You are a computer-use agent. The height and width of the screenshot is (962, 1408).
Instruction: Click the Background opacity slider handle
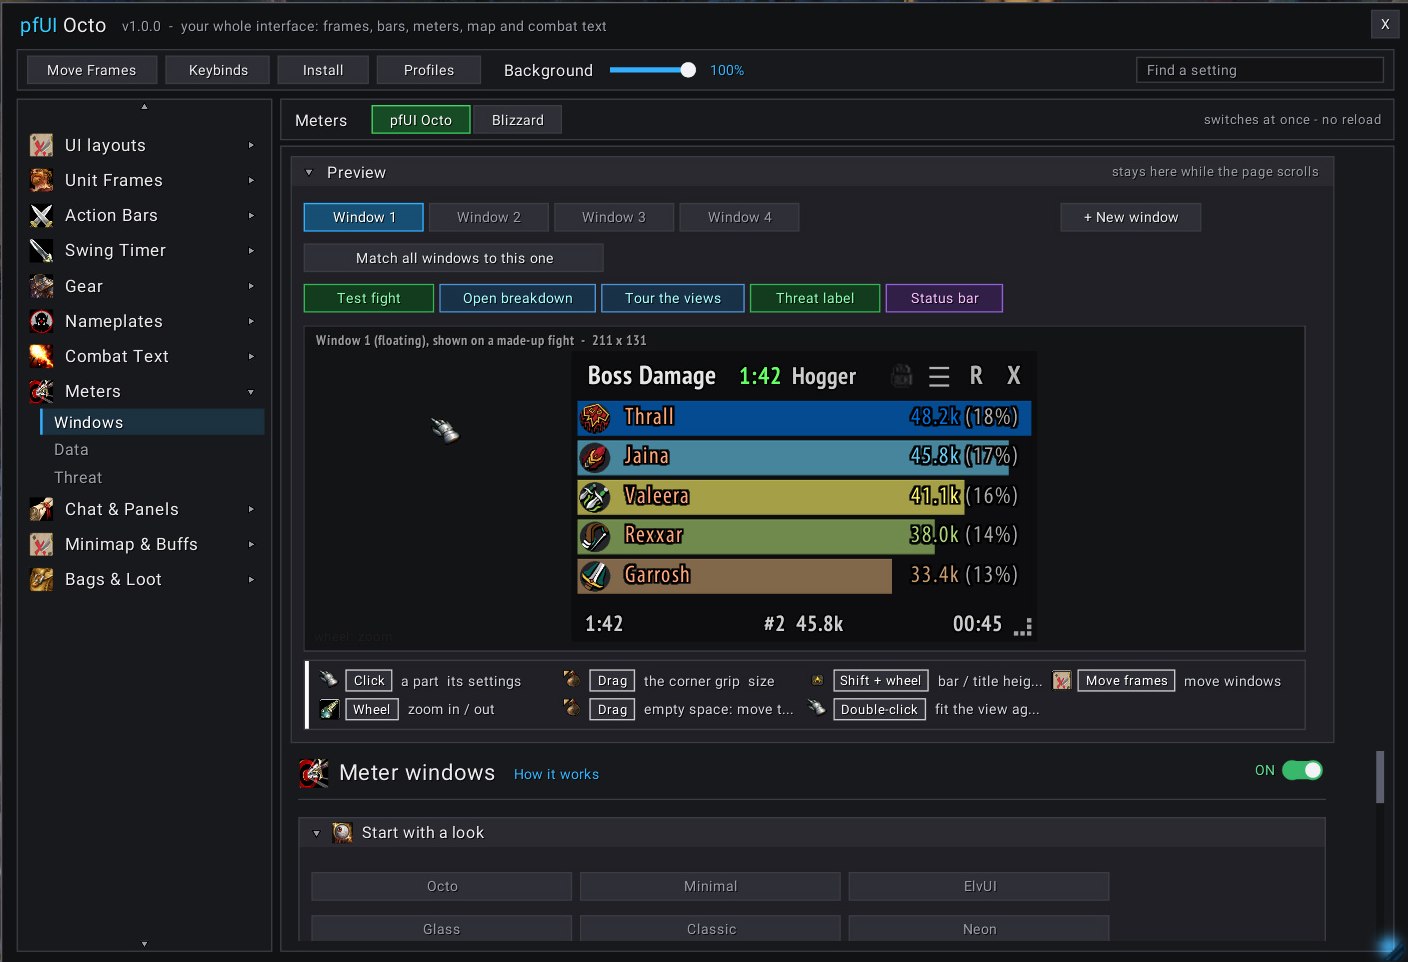point(688,70)
